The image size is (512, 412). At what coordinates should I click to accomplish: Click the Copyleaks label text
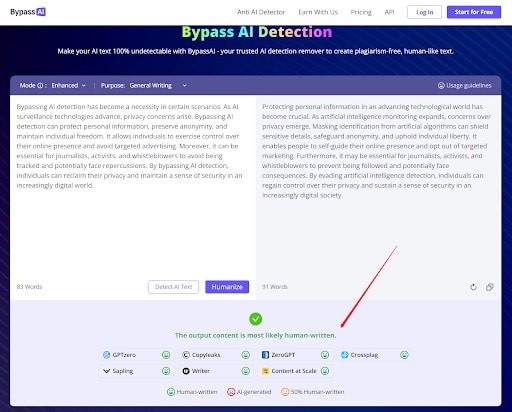[x=206, y=355]
